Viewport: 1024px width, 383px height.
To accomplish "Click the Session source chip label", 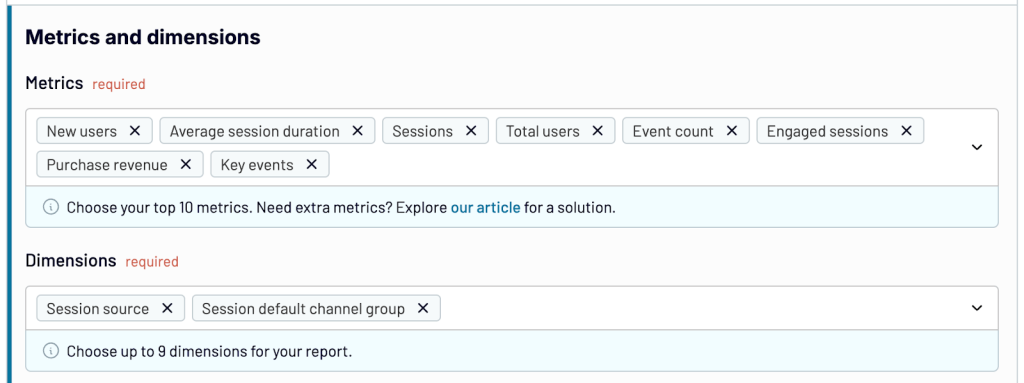I will [98, 309].
